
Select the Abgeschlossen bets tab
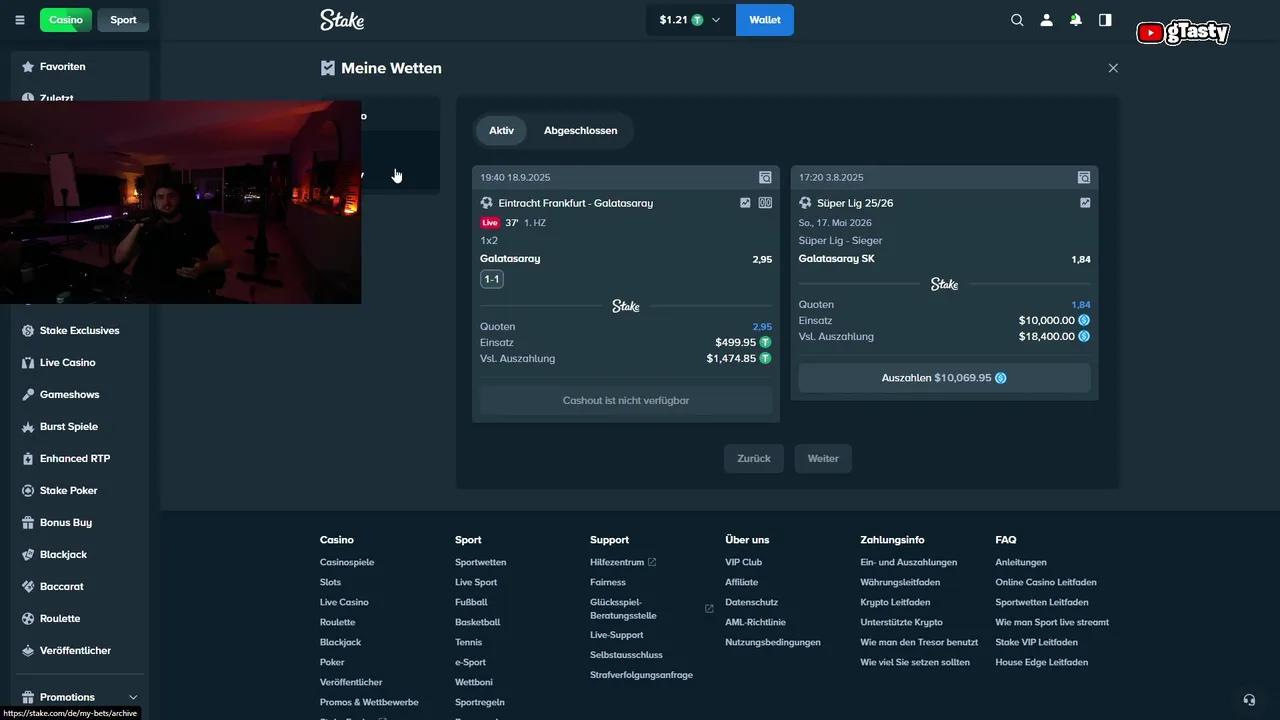(580, 130)
